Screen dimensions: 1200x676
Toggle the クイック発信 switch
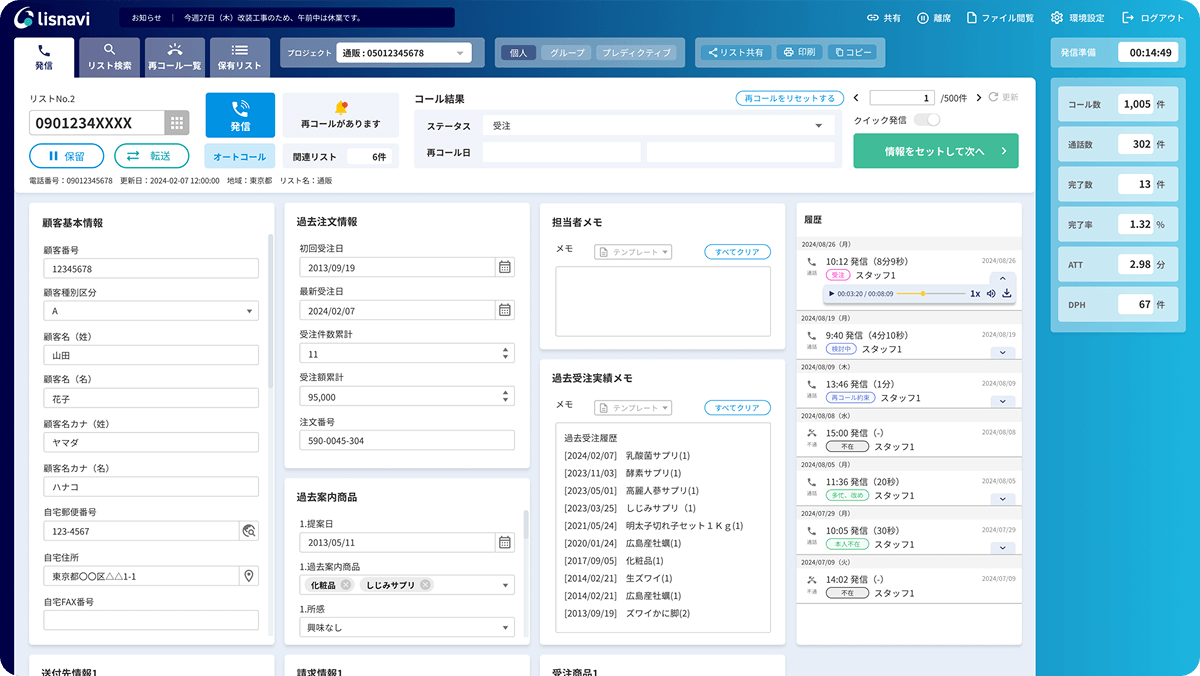pyautogui.click(x=927, y=120)
